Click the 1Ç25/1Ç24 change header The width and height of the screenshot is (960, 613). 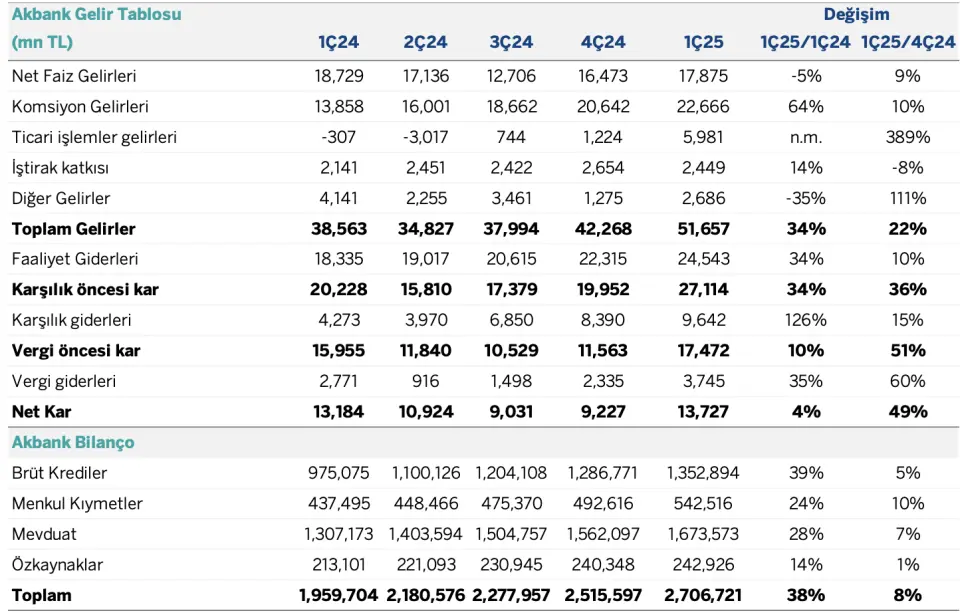805,42
